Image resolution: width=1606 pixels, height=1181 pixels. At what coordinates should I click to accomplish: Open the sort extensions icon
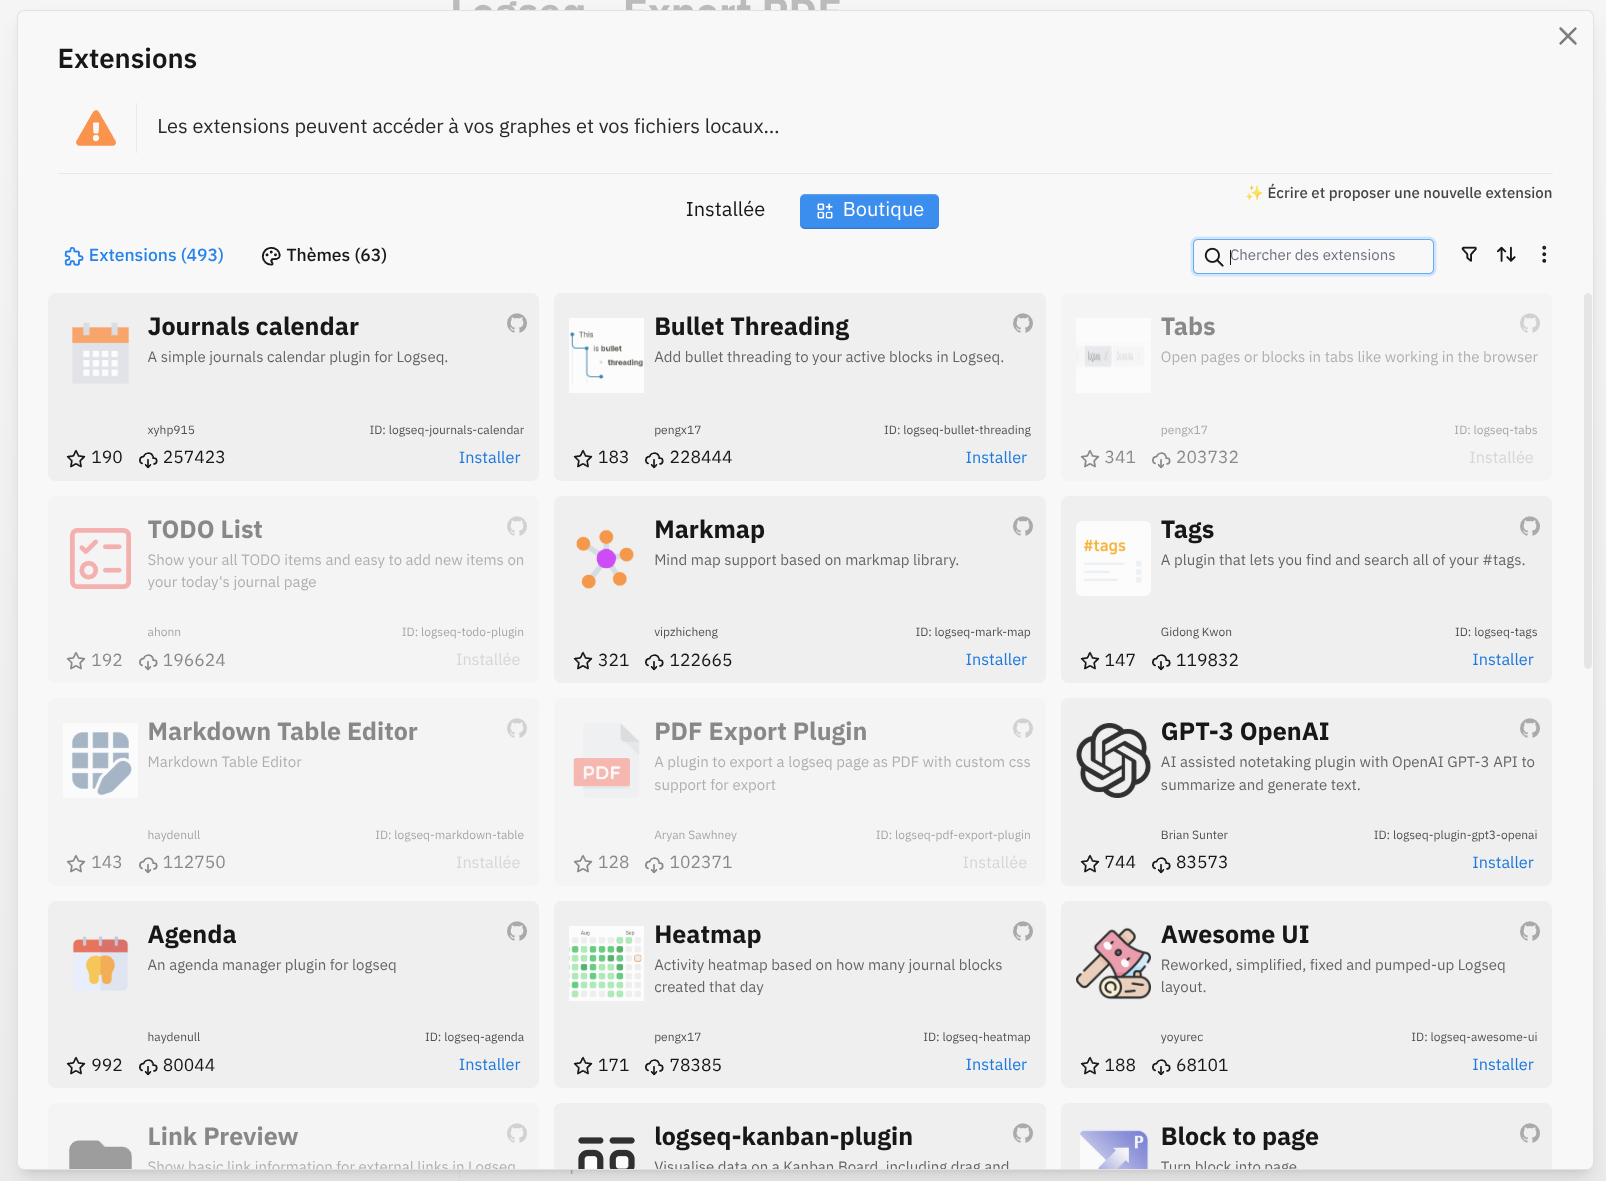pos(1506,255)
